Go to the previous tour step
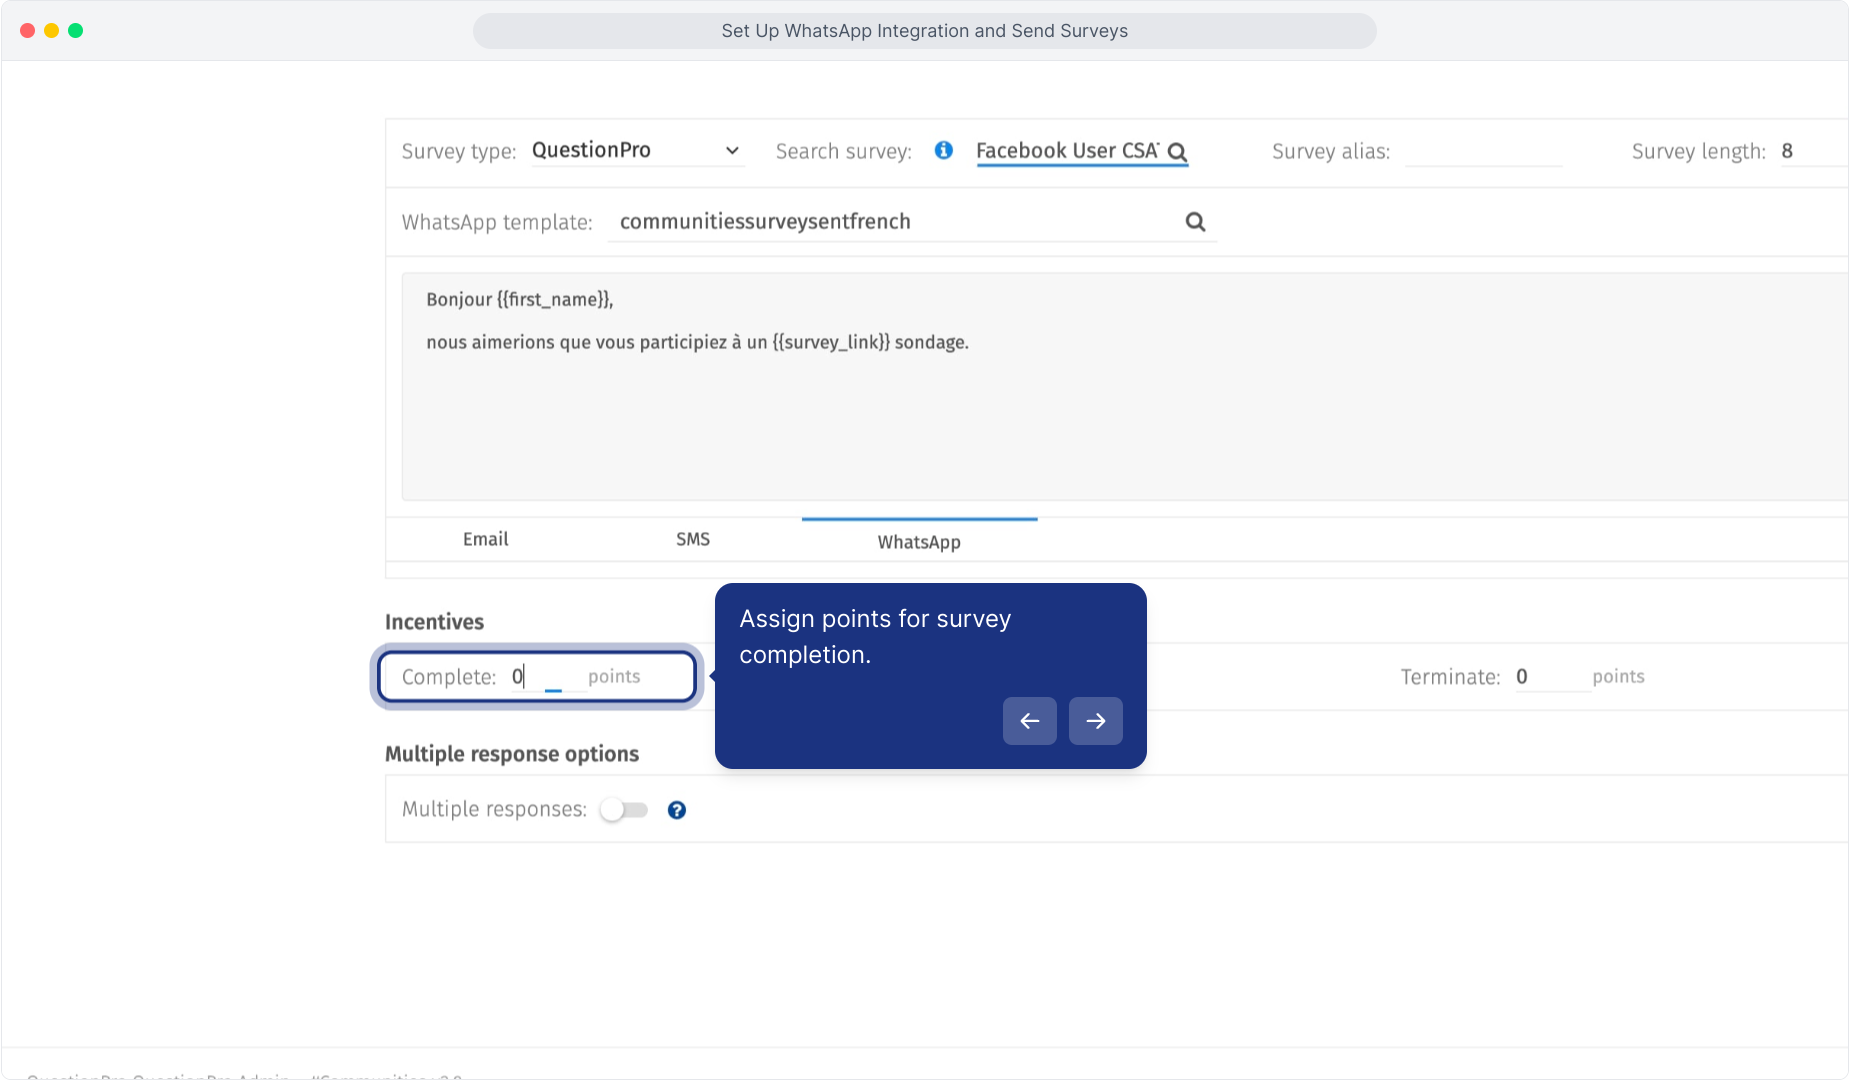The height and width of the screenshot is (1080, 1850). coord(1030,721)
